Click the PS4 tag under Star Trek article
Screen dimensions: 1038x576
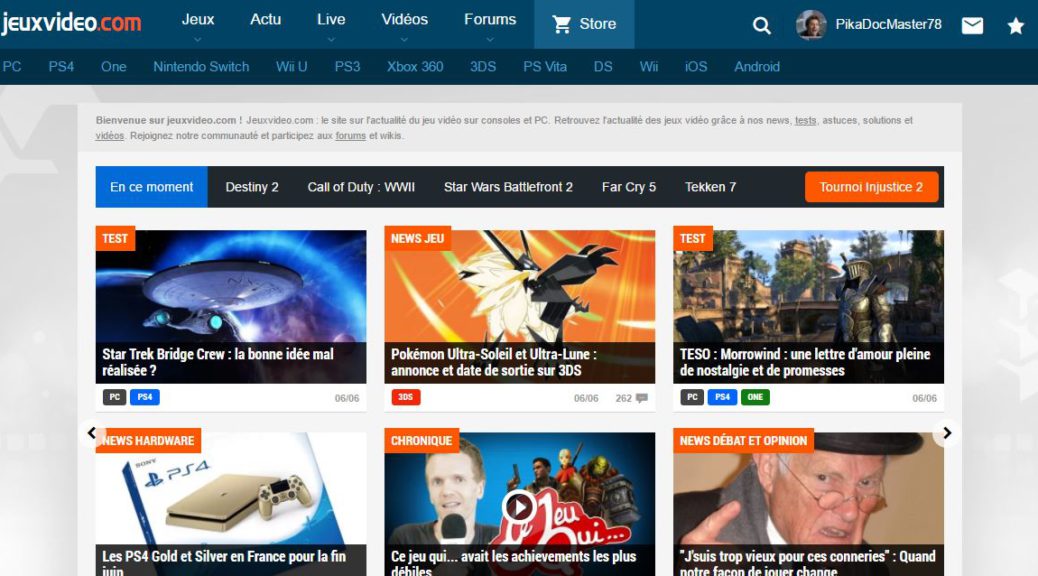pos(144,397)
